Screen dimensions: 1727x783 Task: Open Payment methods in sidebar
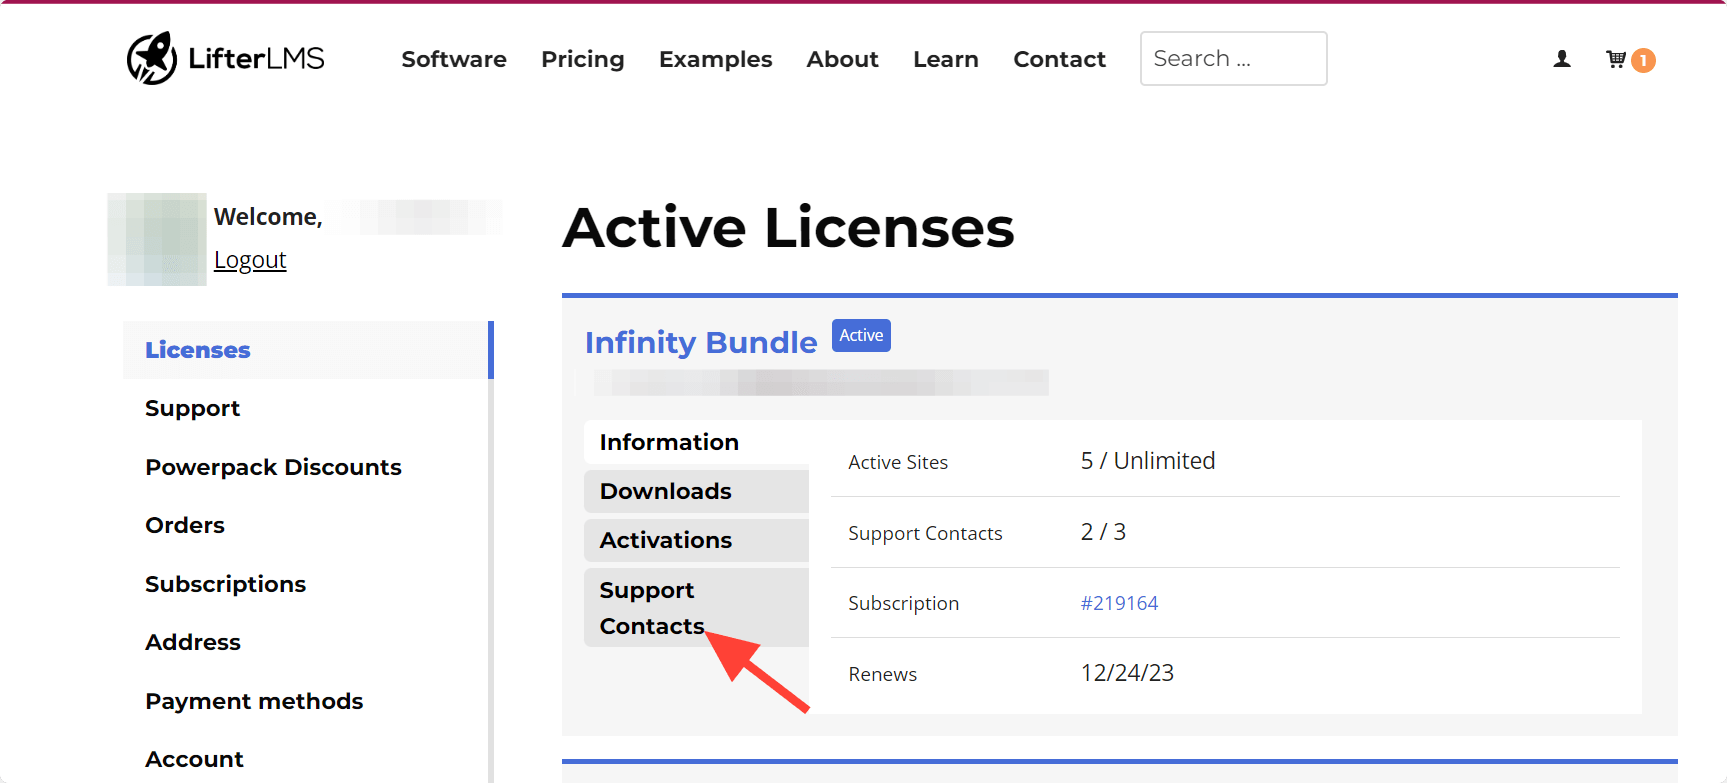pos(254,701)
